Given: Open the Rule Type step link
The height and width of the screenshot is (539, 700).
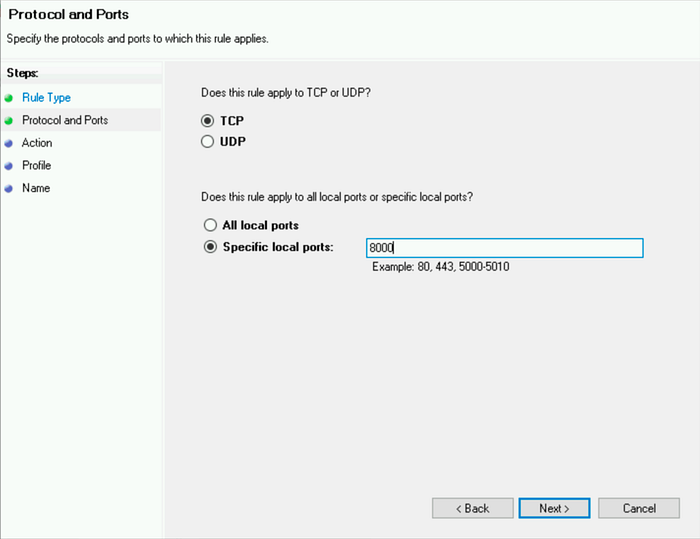Looking at the screenshot, I should 46,98.
